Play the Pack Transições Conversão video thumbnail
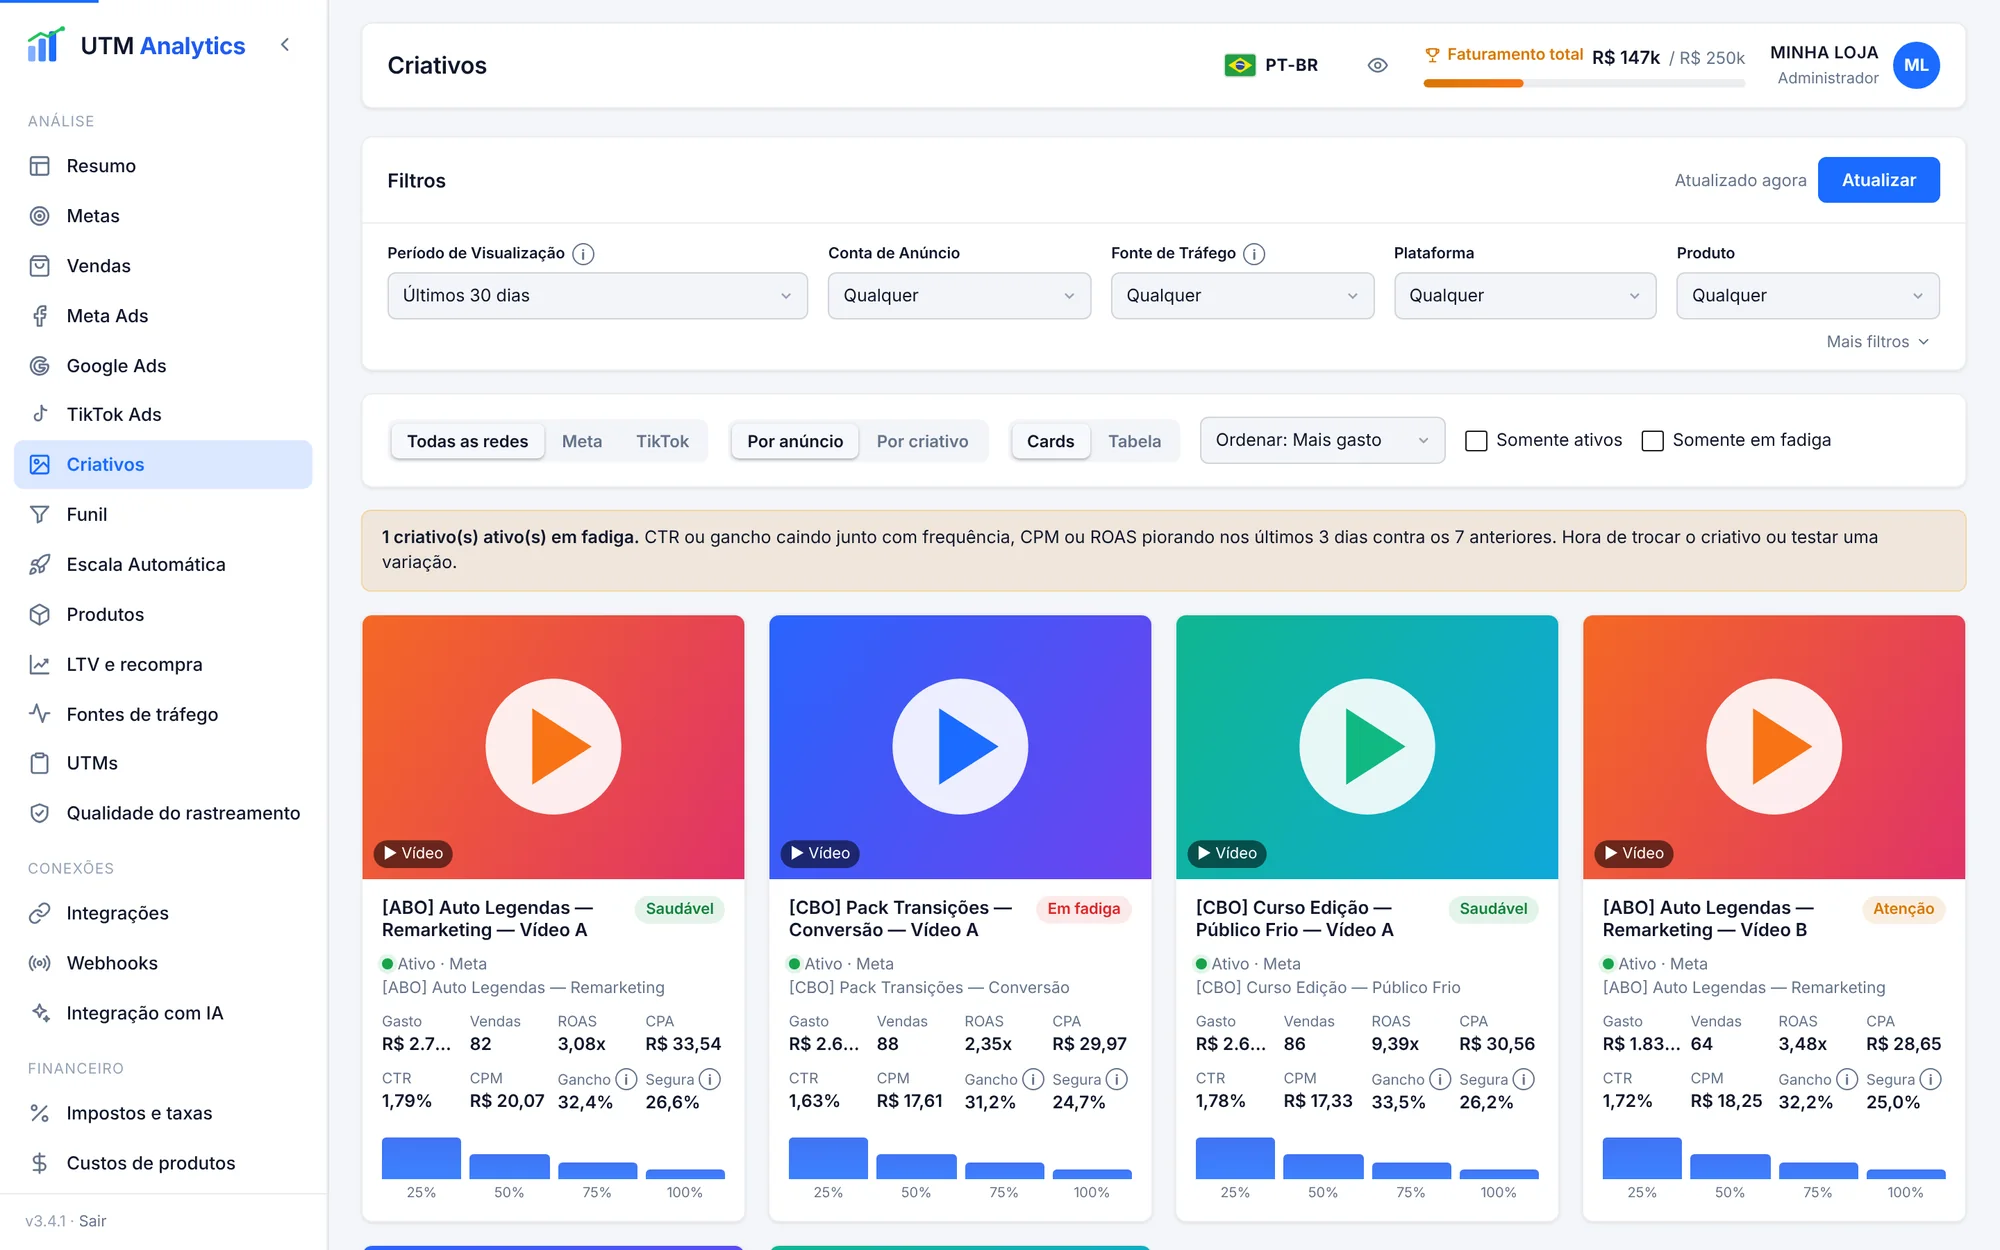The height and width of the screenshot is (1250, 2000). [960, 747]
